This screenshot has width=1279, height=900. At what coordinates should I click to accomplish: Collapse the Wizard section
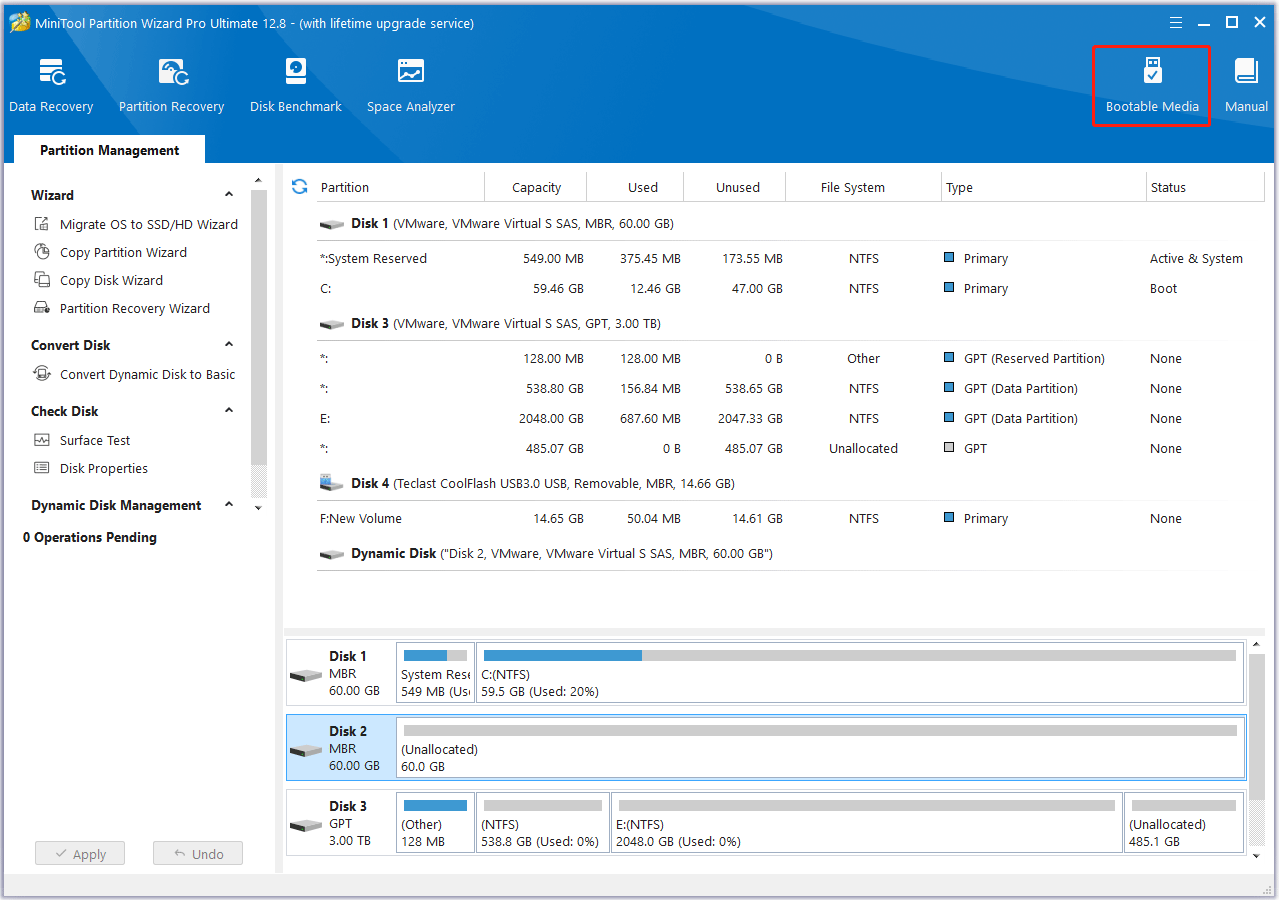click(x=229, y=195)
